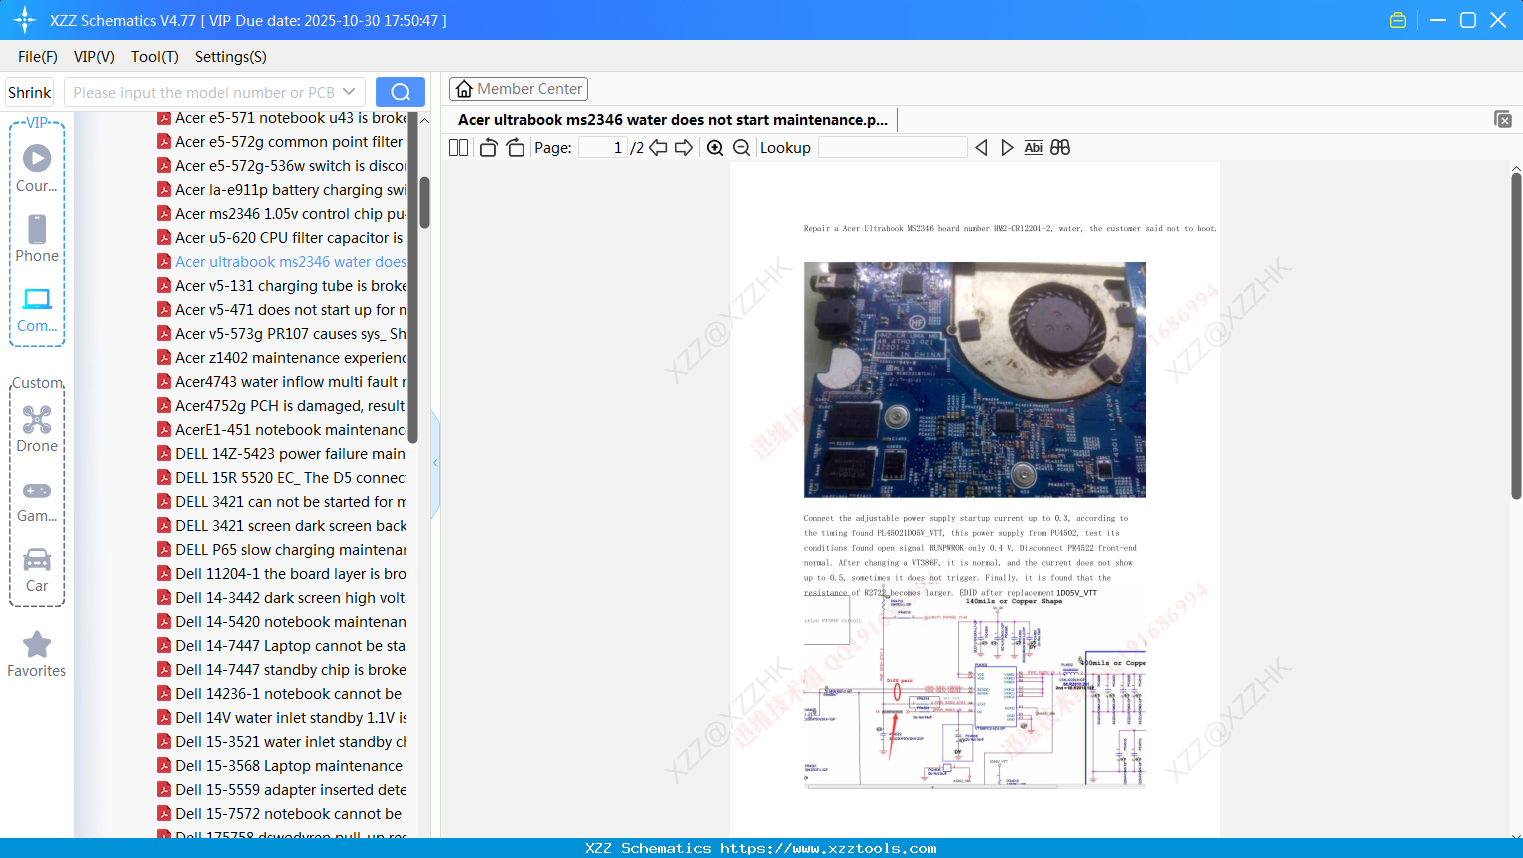Select 'Acer ultrabook ms2346 water' file

[x=282, y=262]
